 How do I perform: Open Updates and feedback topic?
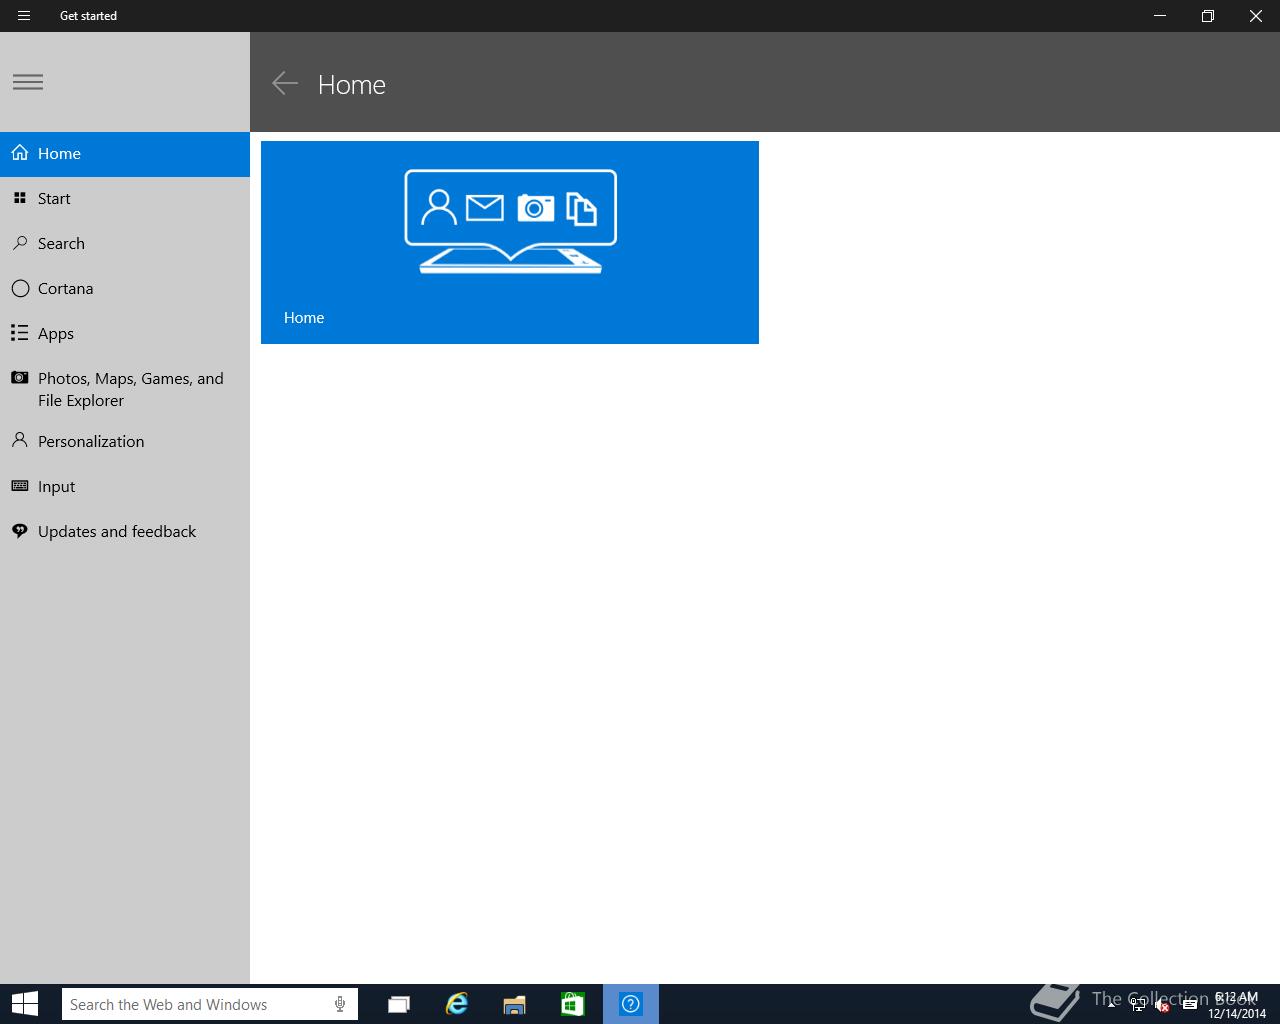[x=125, y=532]
